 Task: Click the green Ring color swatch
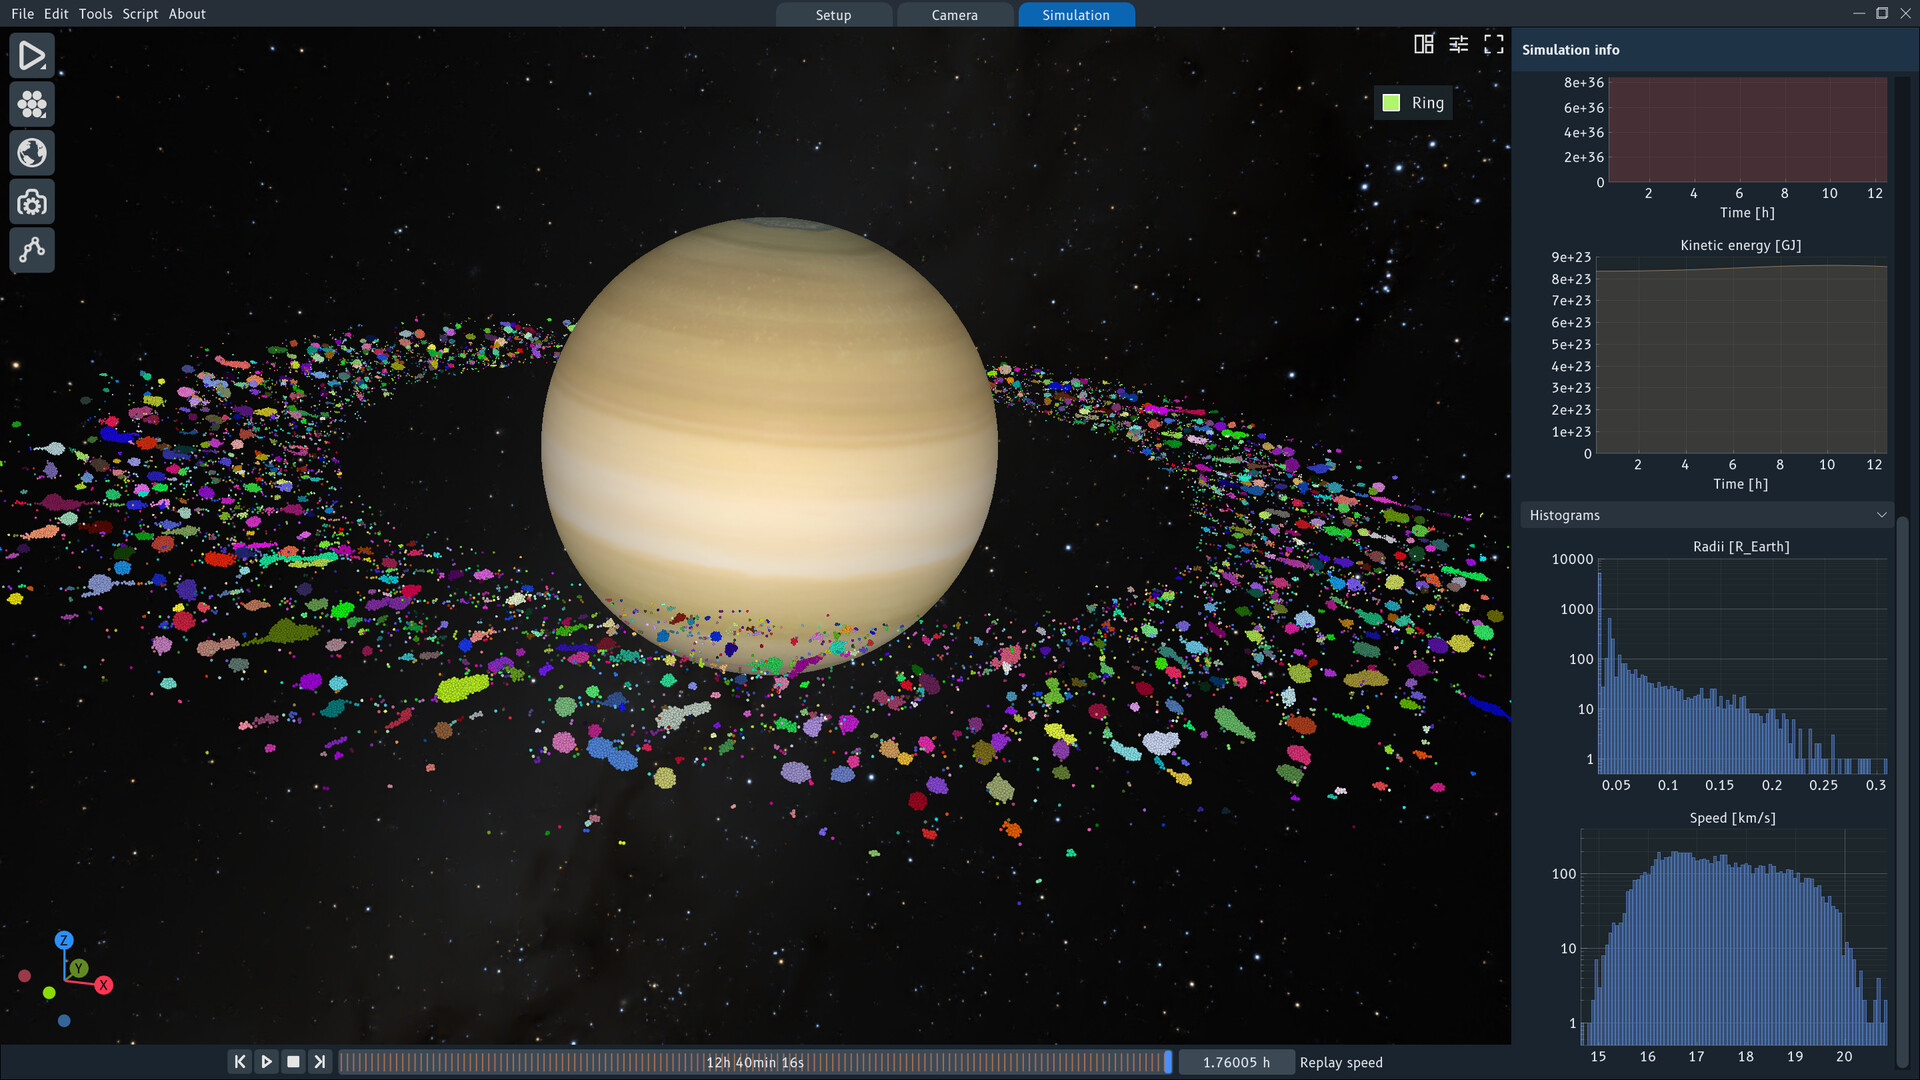click(x=1393, y=102)
